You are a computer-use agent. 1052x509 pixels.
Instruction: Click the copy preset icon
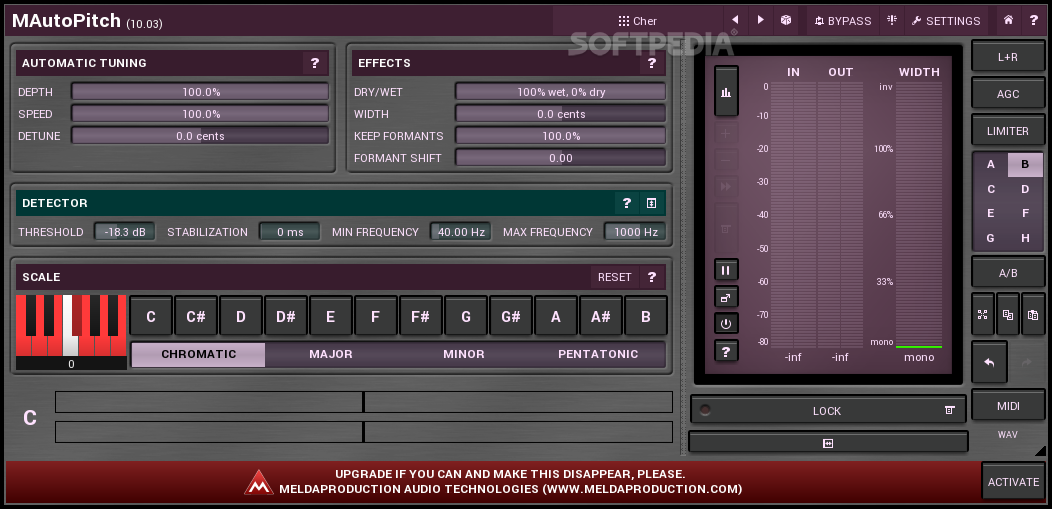point(1008,314)
